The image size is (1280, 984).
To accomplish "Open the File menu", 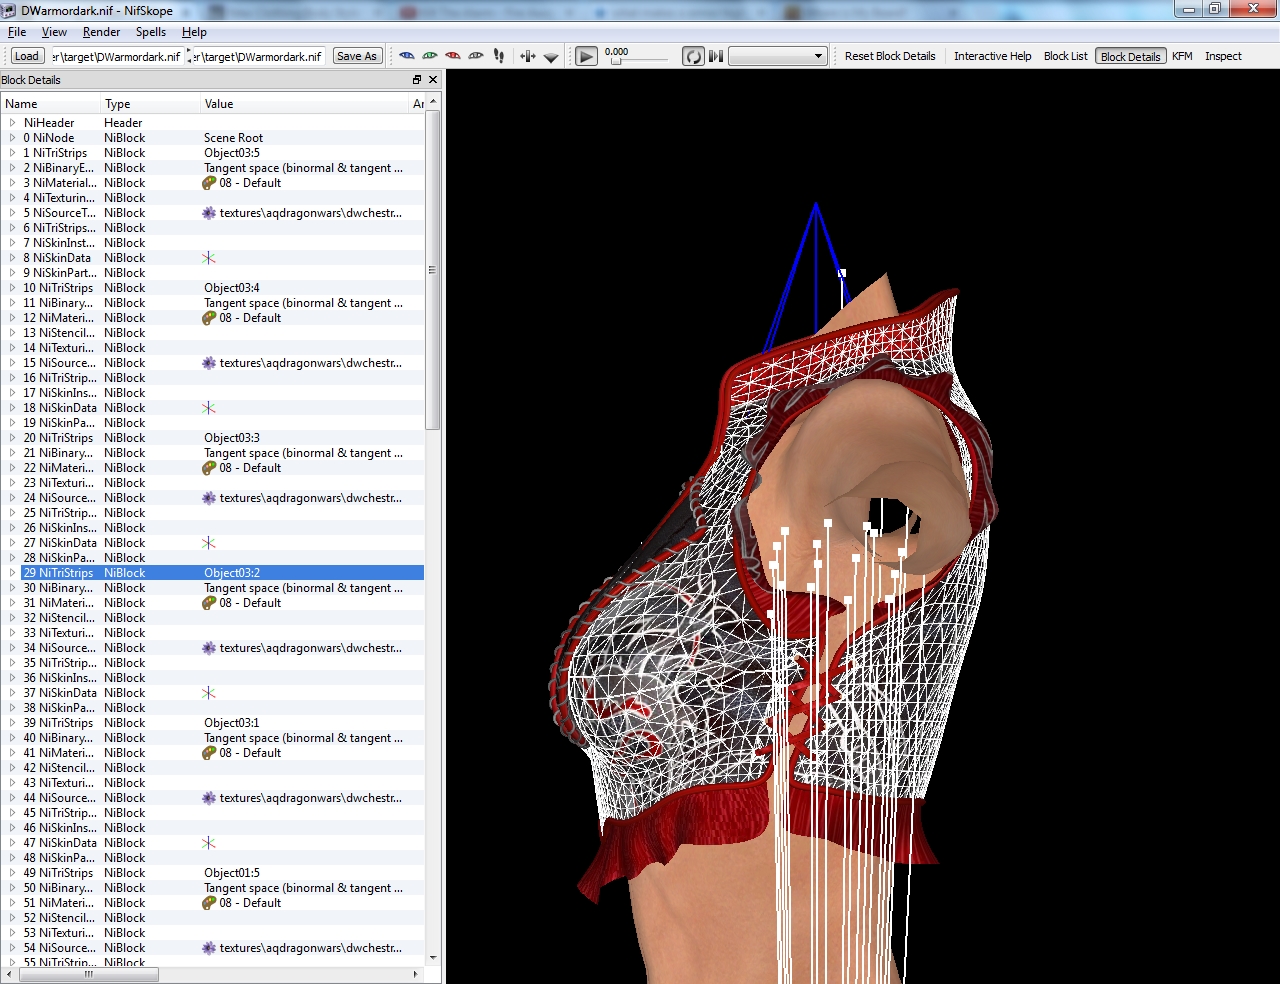I will (x=17, y=32).
